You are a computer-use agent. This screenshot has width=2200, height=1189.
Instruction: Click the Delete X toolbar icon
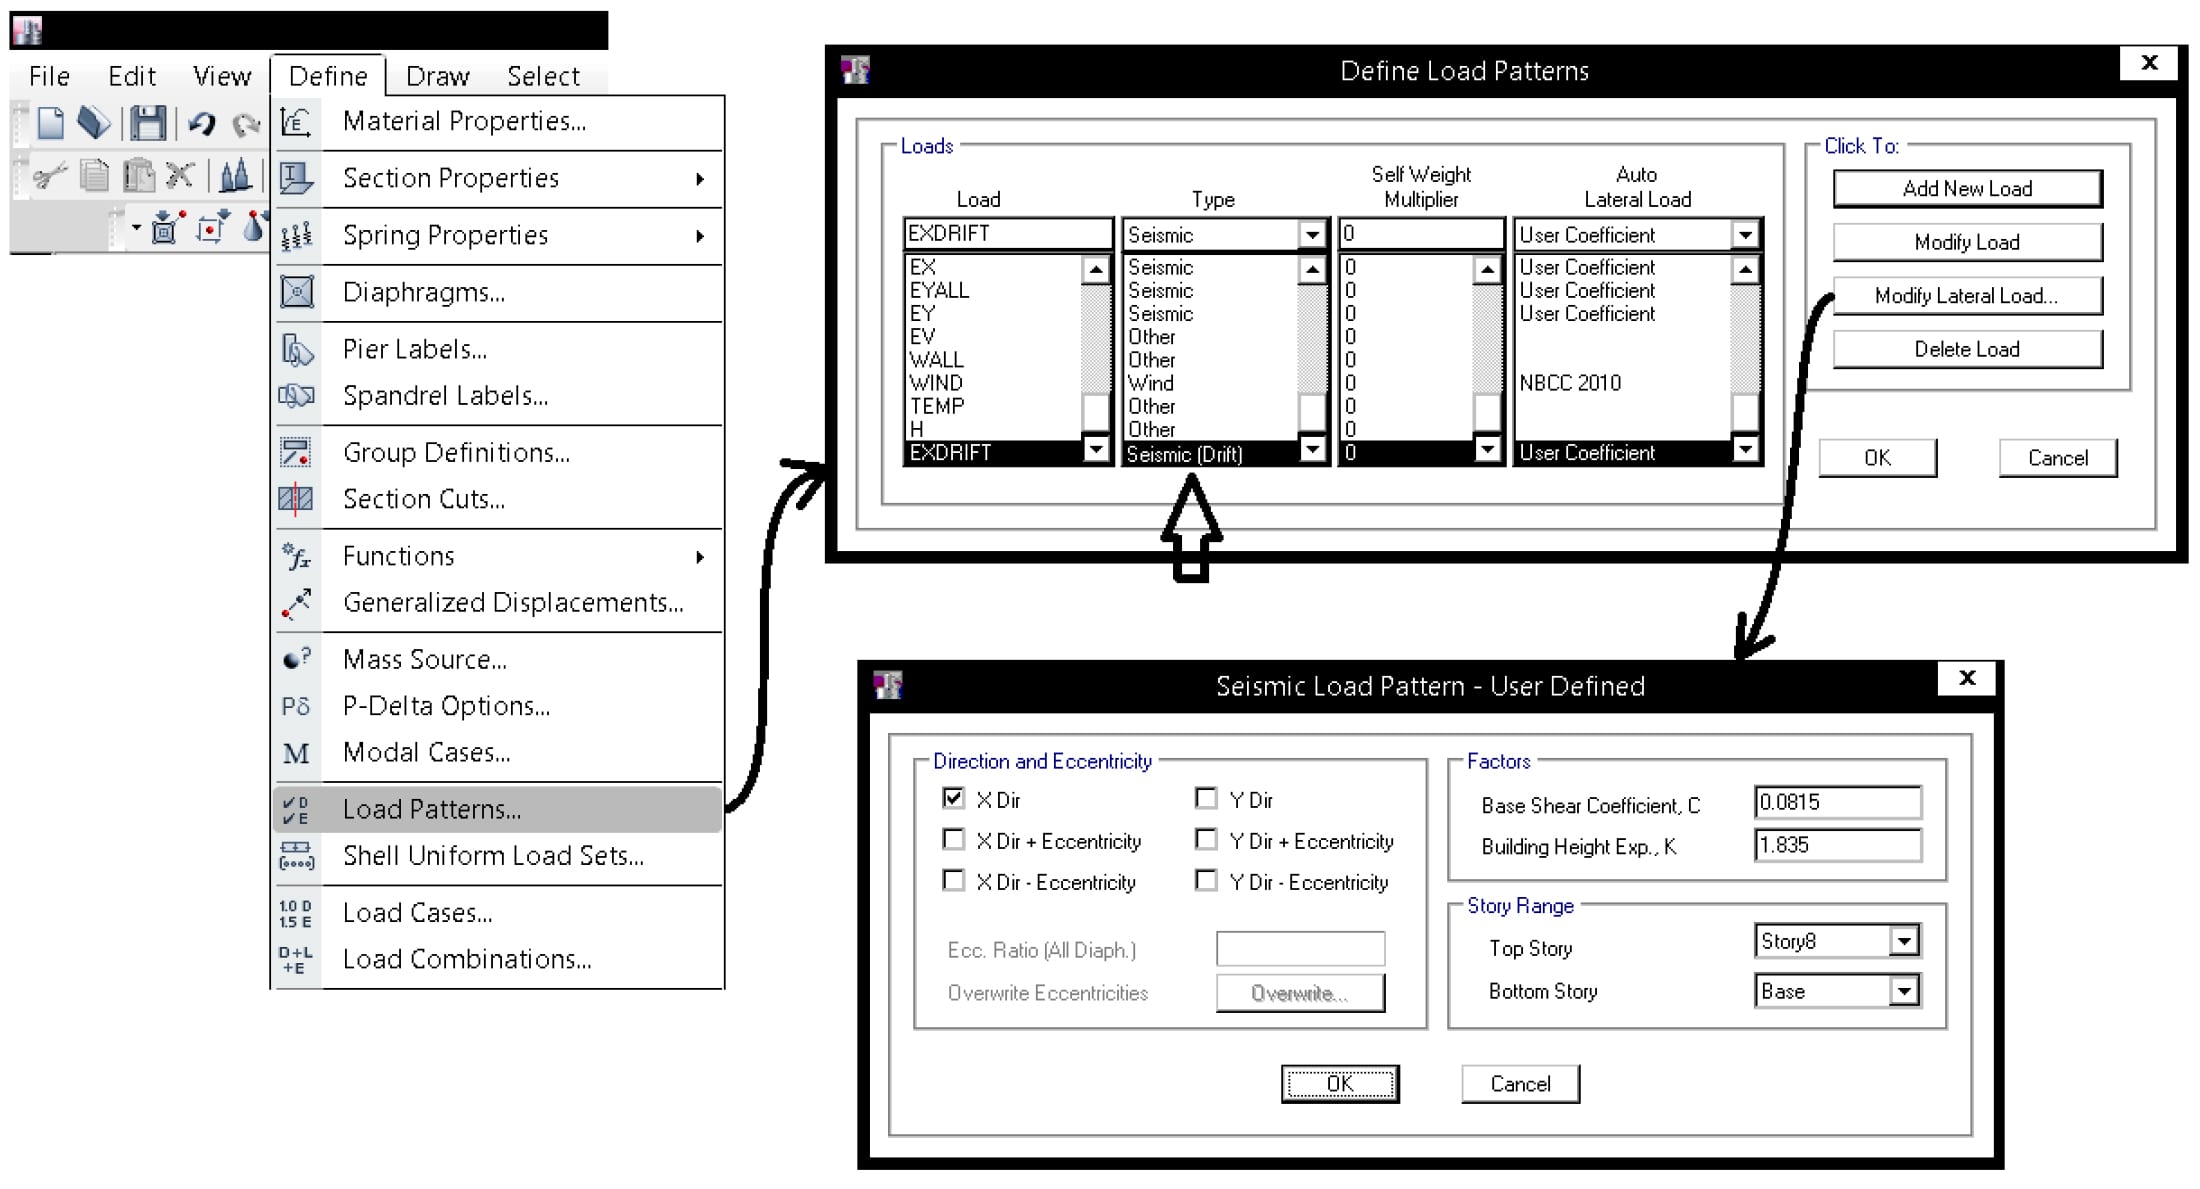(180, 176)
